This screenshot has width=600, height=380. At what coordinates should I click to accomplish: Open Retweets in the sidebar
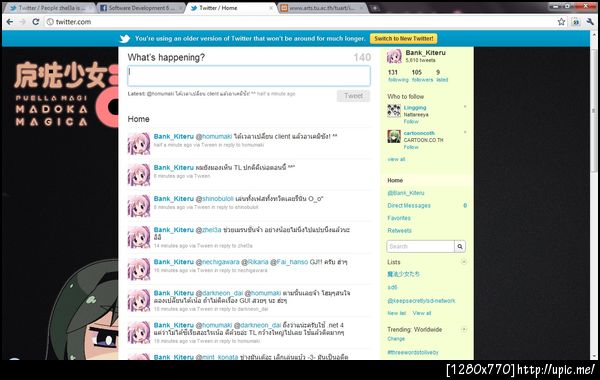399,230
